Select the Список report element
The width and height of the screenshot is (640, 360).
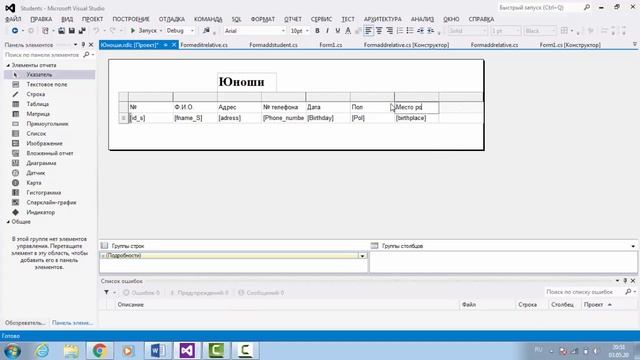49,133
